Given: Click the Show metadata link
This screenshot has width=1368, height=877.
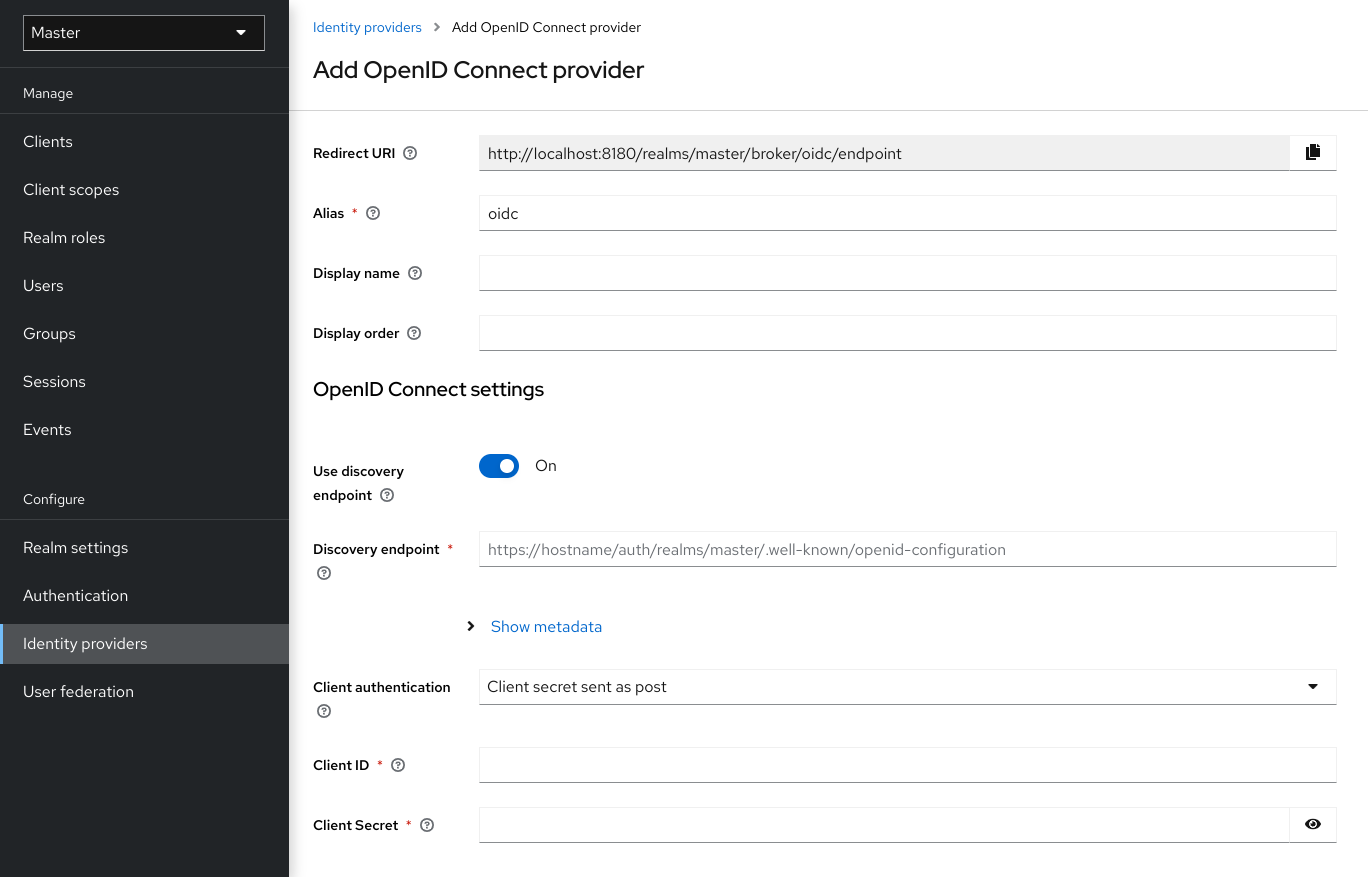Looking at the screenshot, I should (546, 626).
